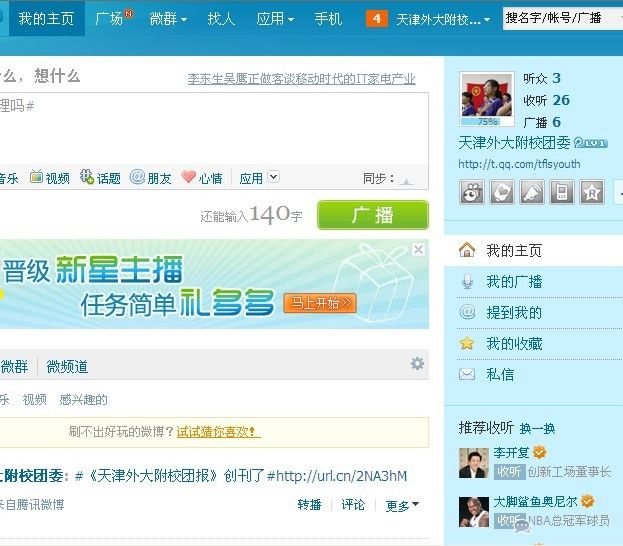Click the QQ penguin badge icon
The width and height of the screenshot is (623, 546).
point(472,192)
